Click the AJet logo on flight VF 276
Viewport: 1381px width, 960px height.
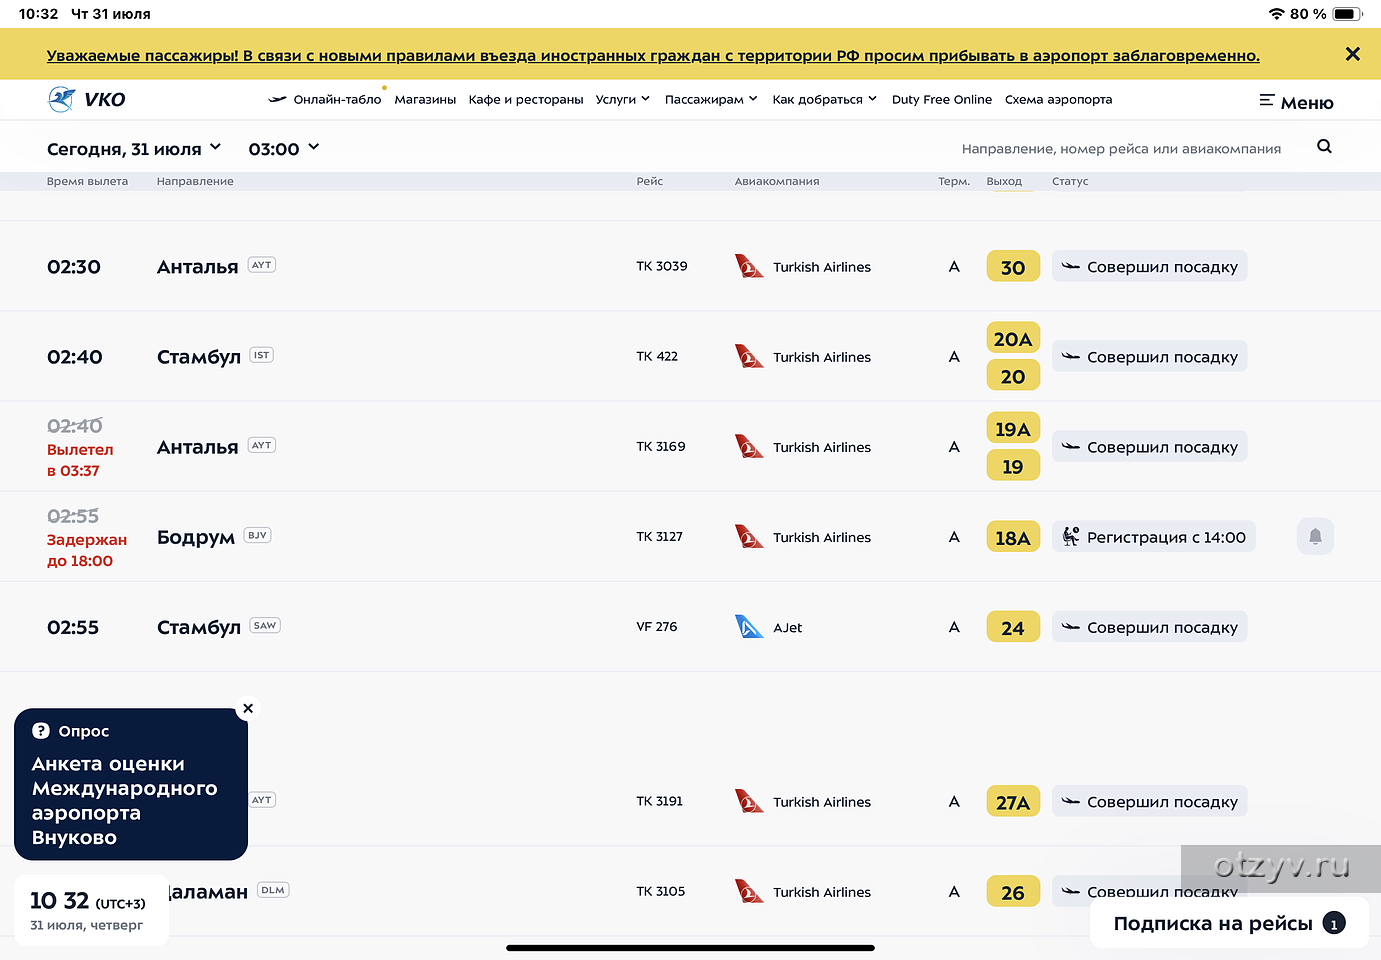point(747,627)
